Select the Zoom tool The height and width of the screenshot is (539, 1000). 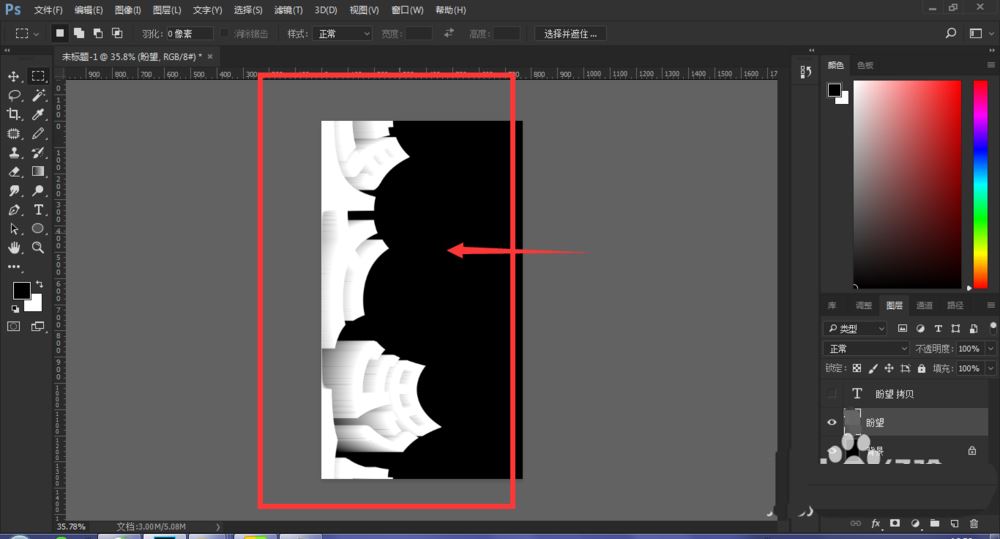38,247
